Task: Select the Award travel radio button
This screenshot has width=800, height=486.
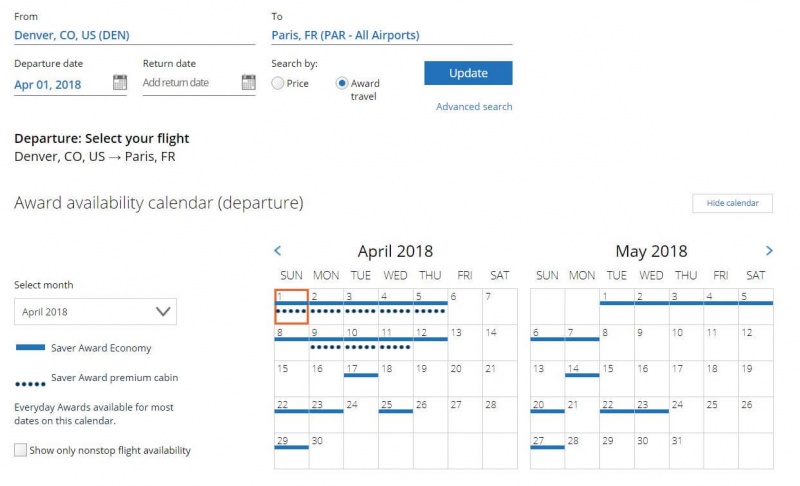Action: [x=342, y=84]
